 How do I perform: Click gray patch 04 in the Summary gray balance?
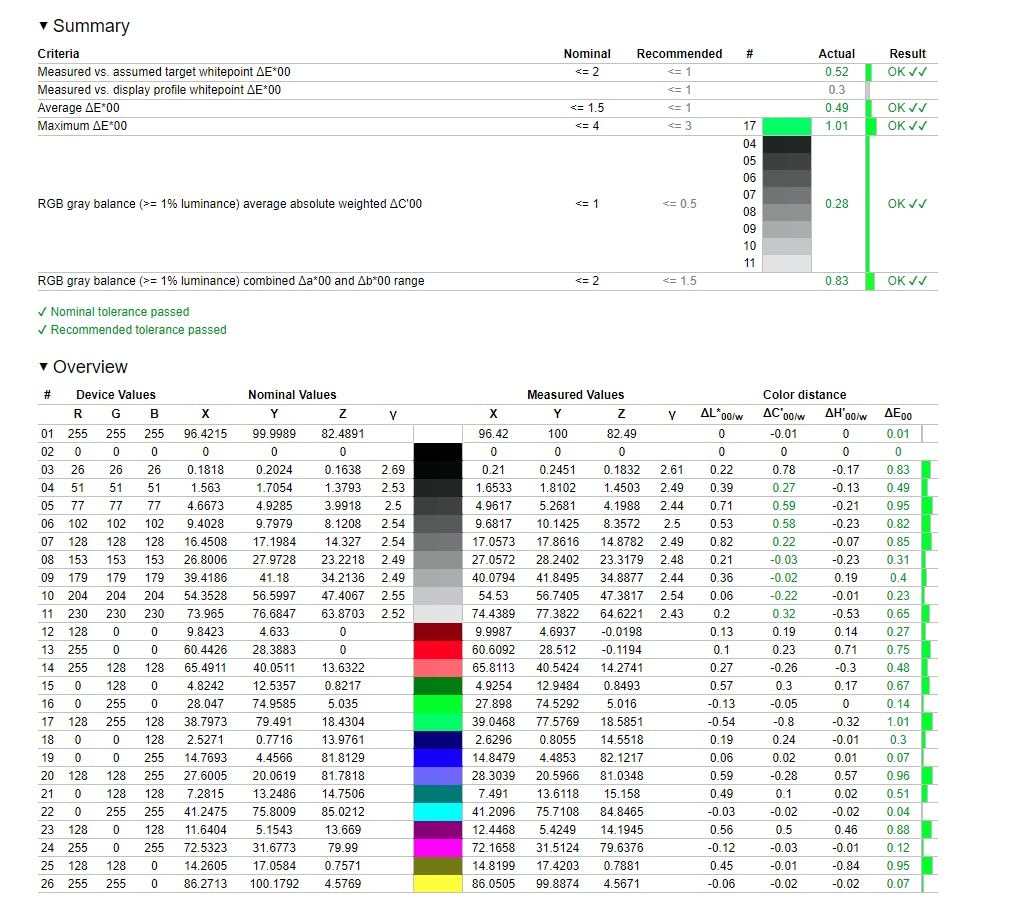tap(786, 144)
